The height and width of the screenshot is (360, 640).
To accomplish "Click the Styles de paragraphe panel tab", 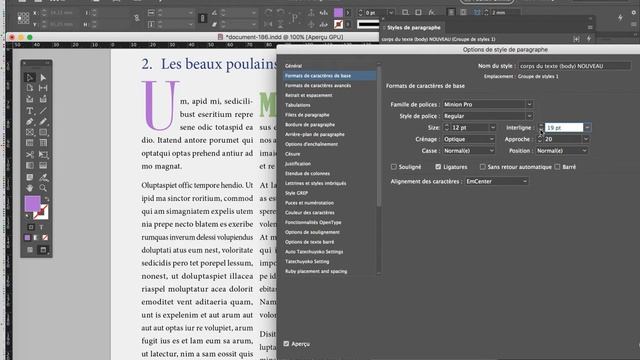I will pyautogui.click(x=413, y=27).
